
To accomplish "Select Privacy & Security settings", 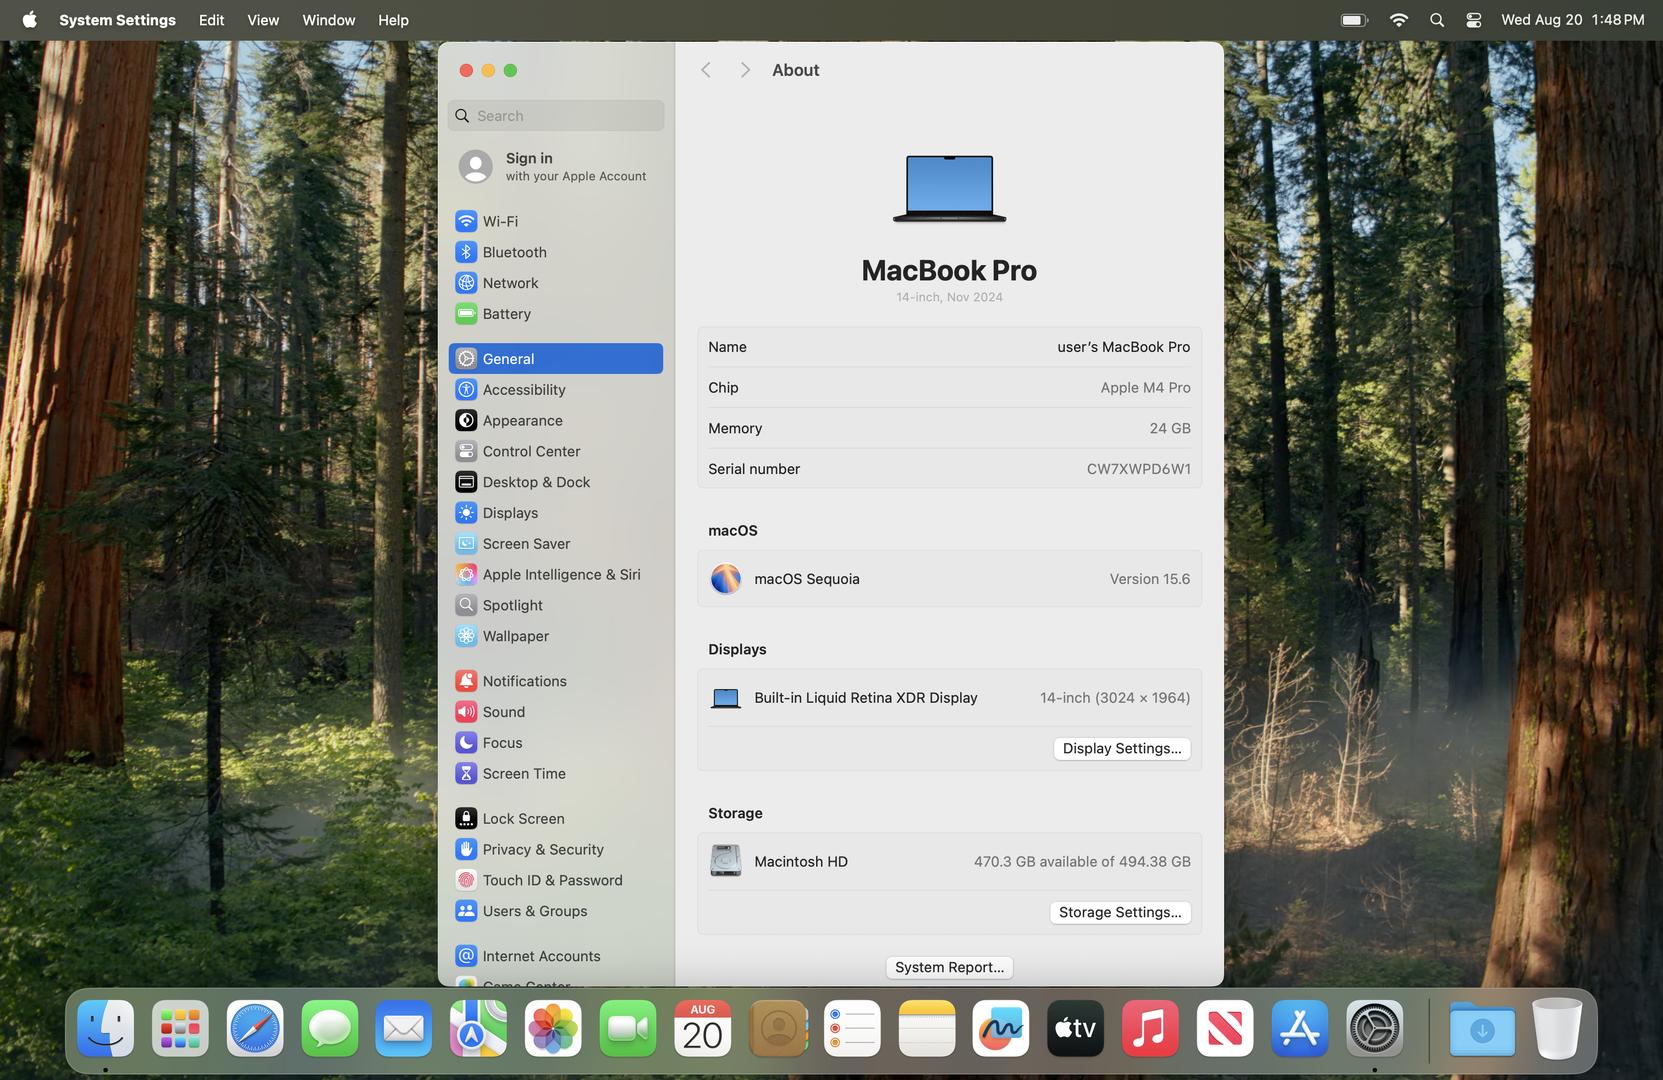I will tap(555, 850).
